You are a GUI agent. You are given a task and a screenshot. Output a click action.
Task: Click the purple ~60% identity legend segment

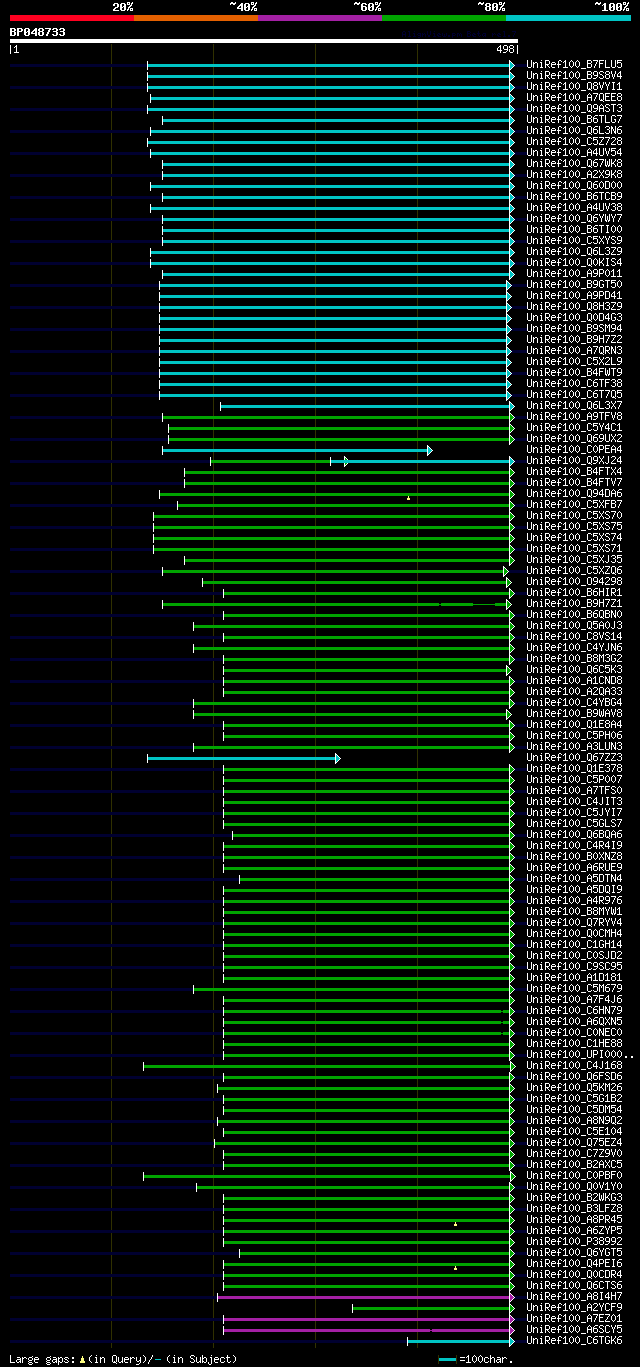pos(320,18)
